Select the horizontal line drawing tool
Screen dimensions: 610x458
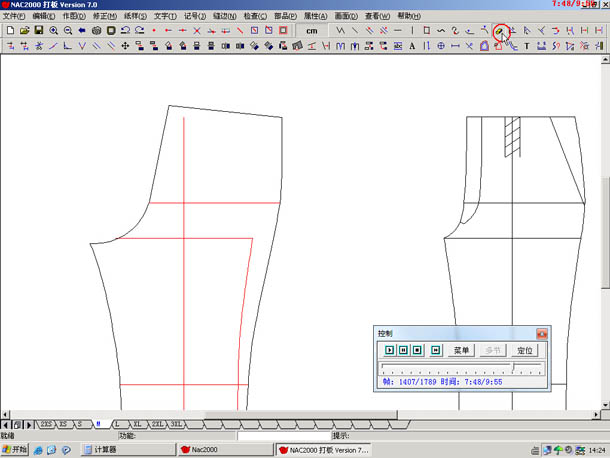pyautogui.click(x=398, y=30)
